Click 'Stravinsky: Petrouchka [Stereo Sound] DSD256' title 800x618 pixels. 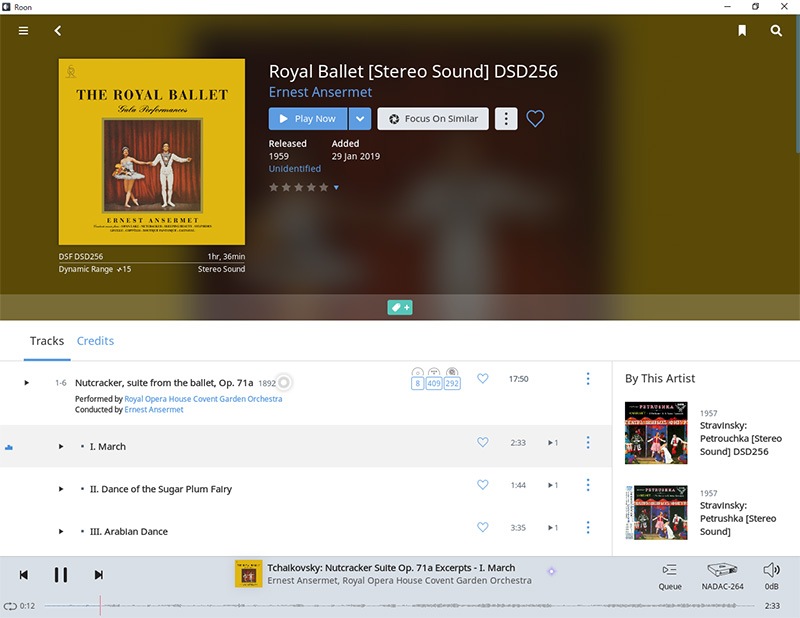coord(741,438)
